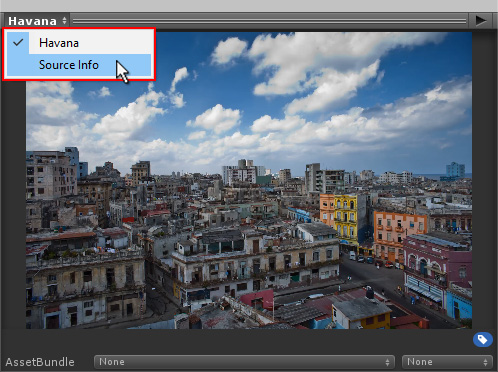
Task: Click the arrows on the AssetBundle variant dropdown
Action: coord(485,362)
